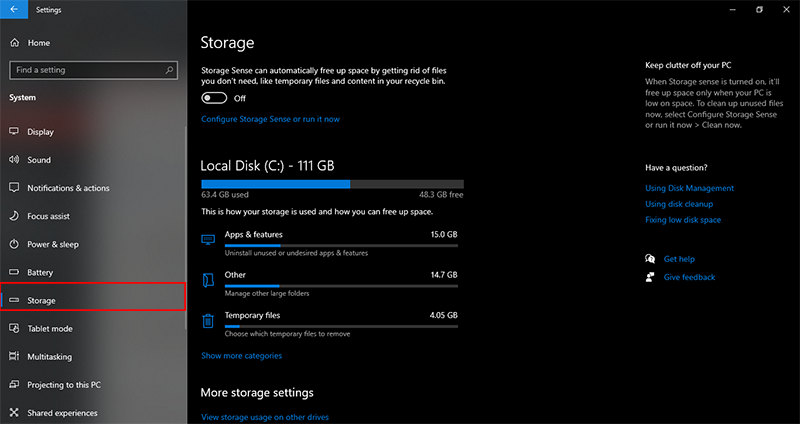Expand Show more categories link
800x424 pixels.
click(241, 356)
